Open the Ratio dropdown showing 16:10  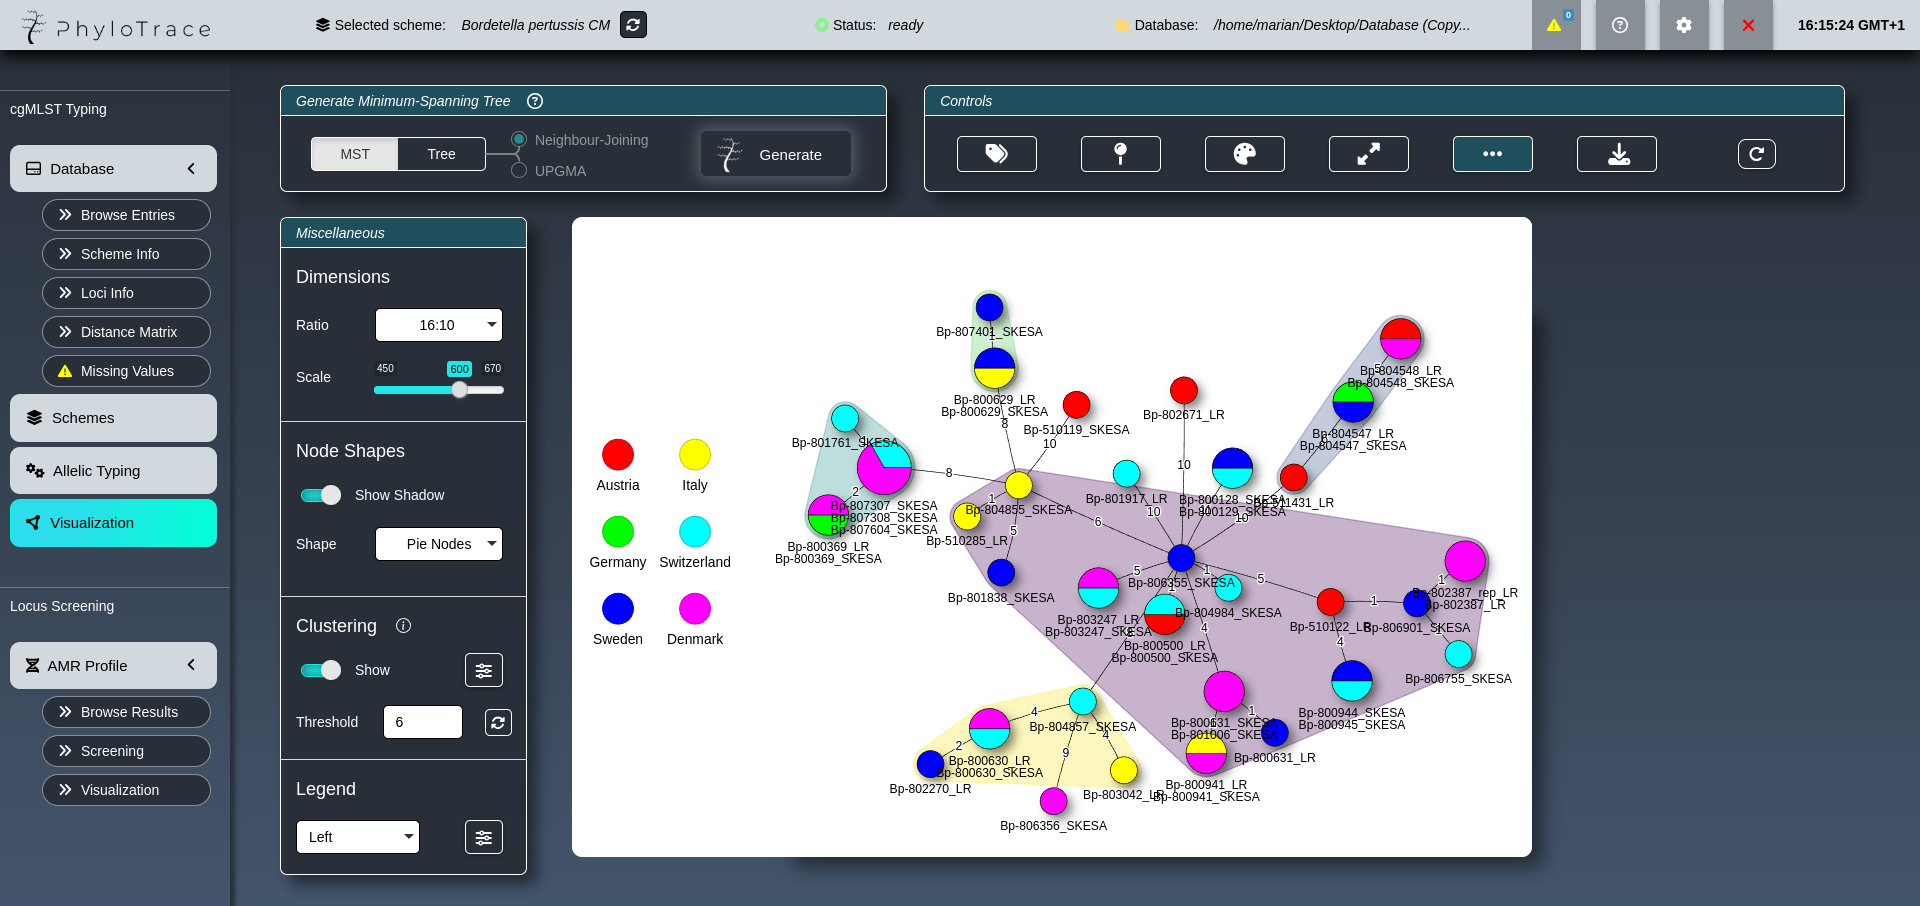click(438, 325)
